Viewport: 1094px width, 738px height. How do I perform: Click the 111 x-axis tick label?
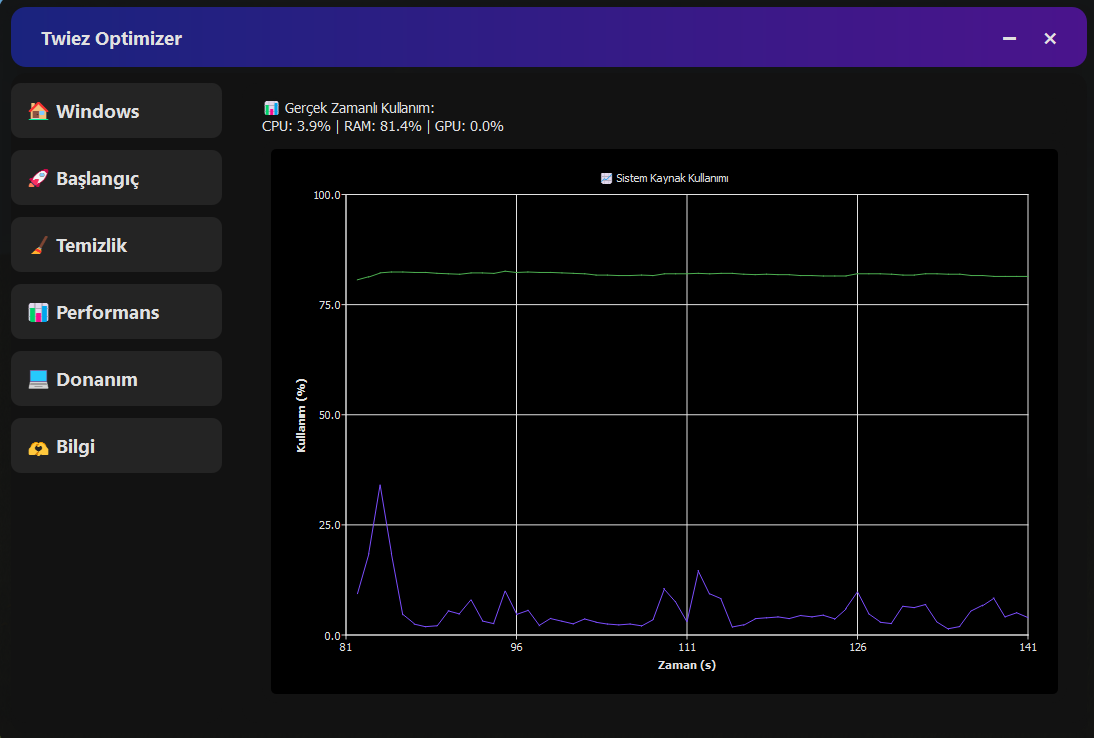(687, 647)
